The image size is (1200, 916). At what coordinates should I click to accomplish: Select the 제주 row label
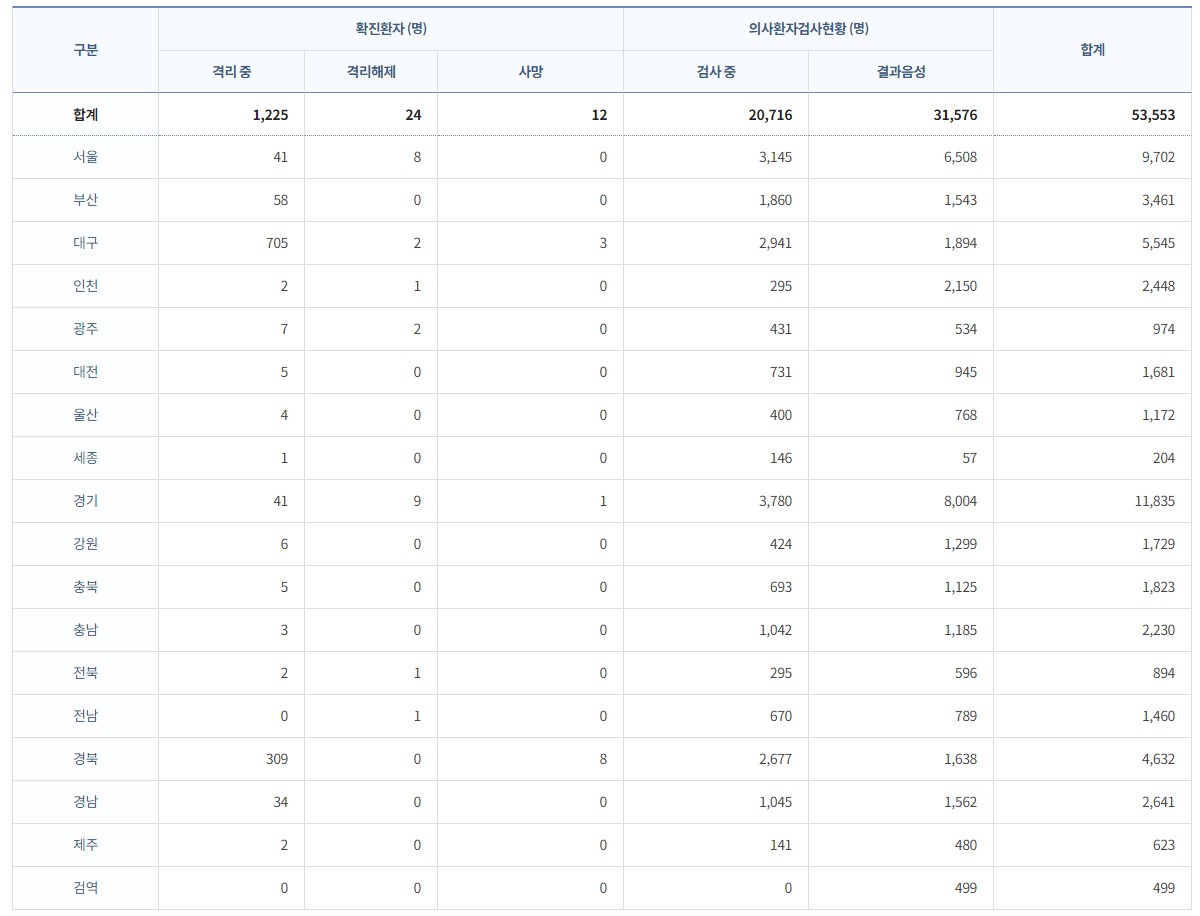tap(86, 845)
